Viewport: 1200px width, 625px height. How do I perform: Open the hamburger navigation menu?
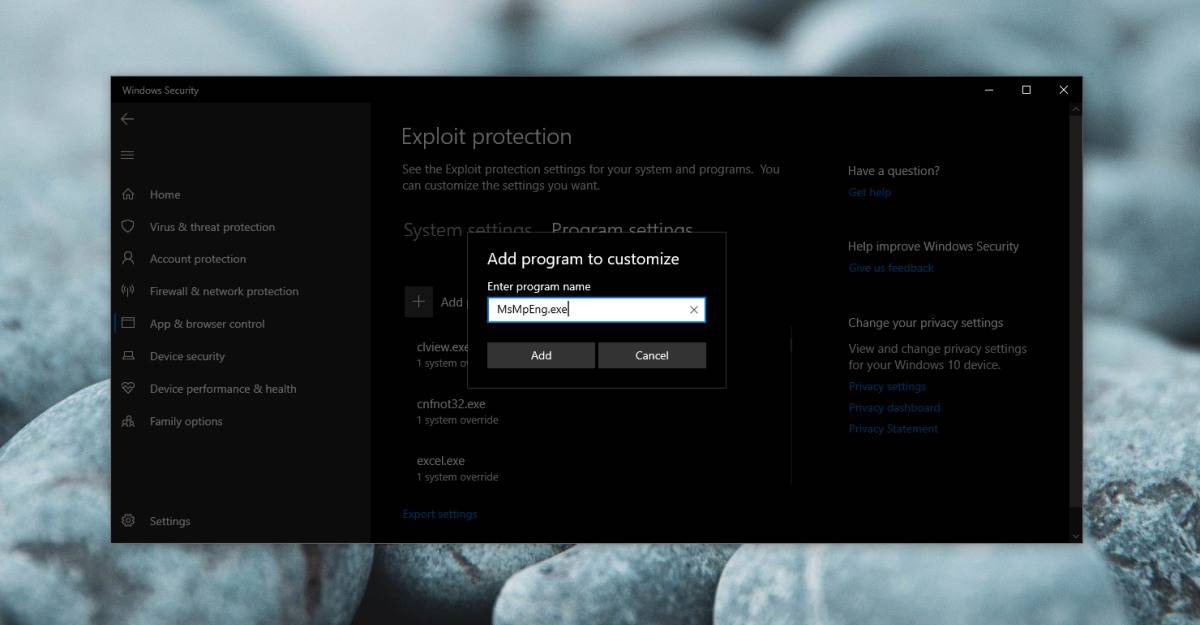point(127,155)
